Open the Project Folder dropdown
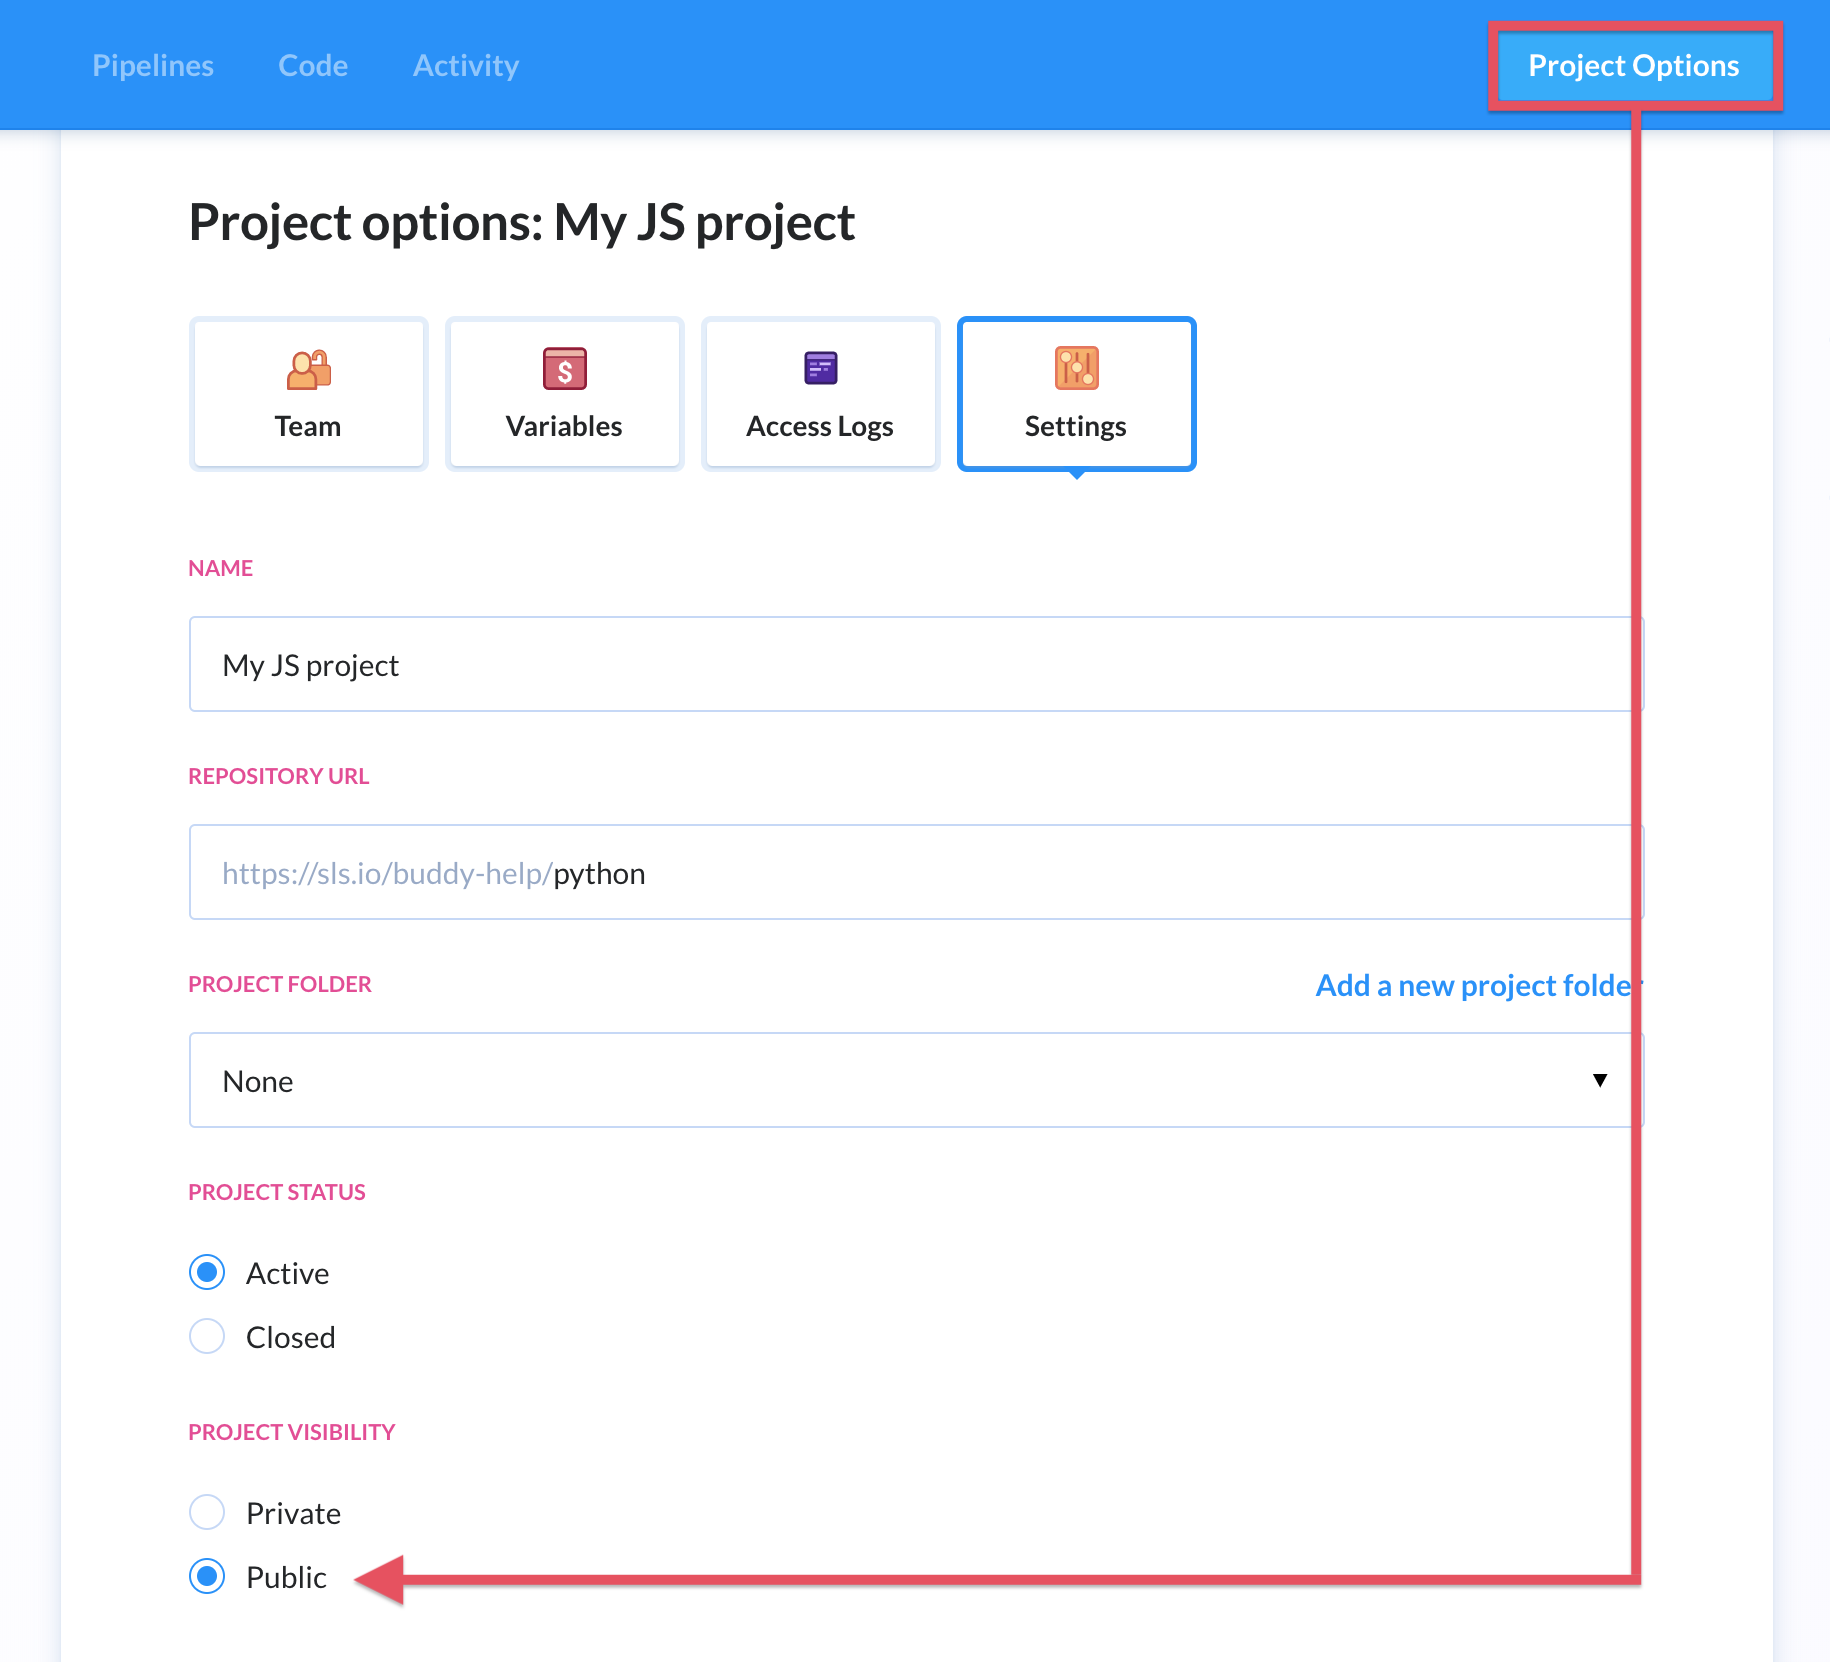 (916, 1080)
